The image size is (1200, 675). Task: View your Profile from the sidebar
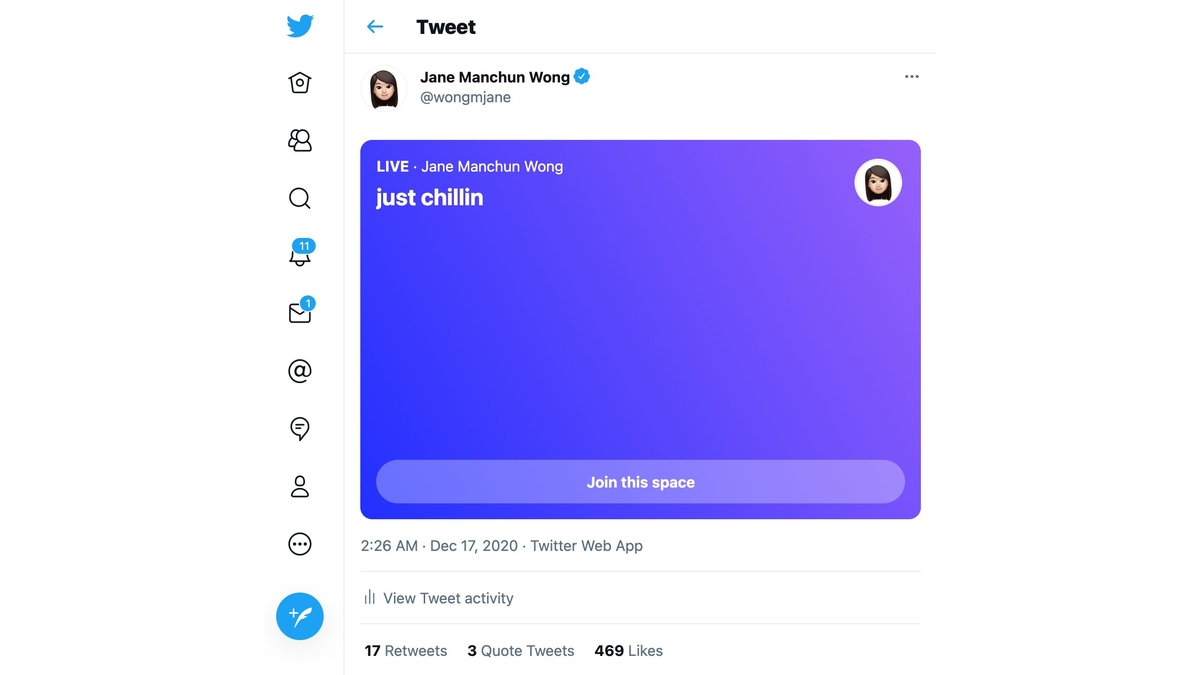299,486
